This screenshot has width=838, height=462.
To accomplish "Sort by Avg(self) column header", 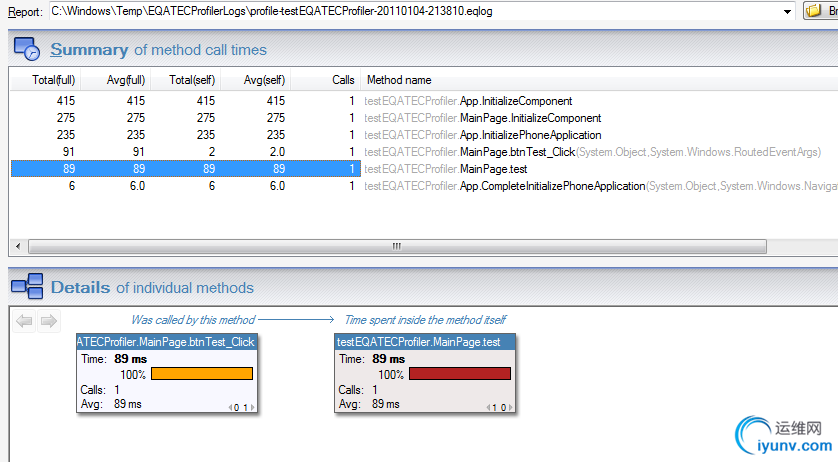I will pyautogui.click(x=255, y=80).
